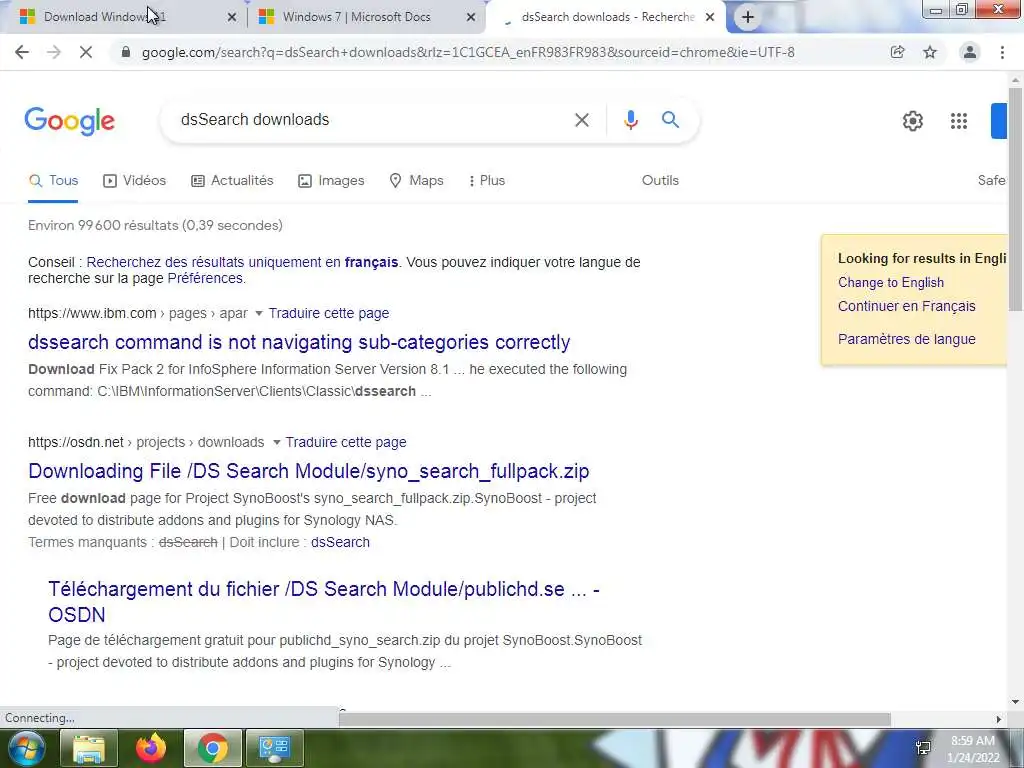Open a new browser tab
The width and height of the screenshot is (1024, 768).
click(x=748, y=18)
